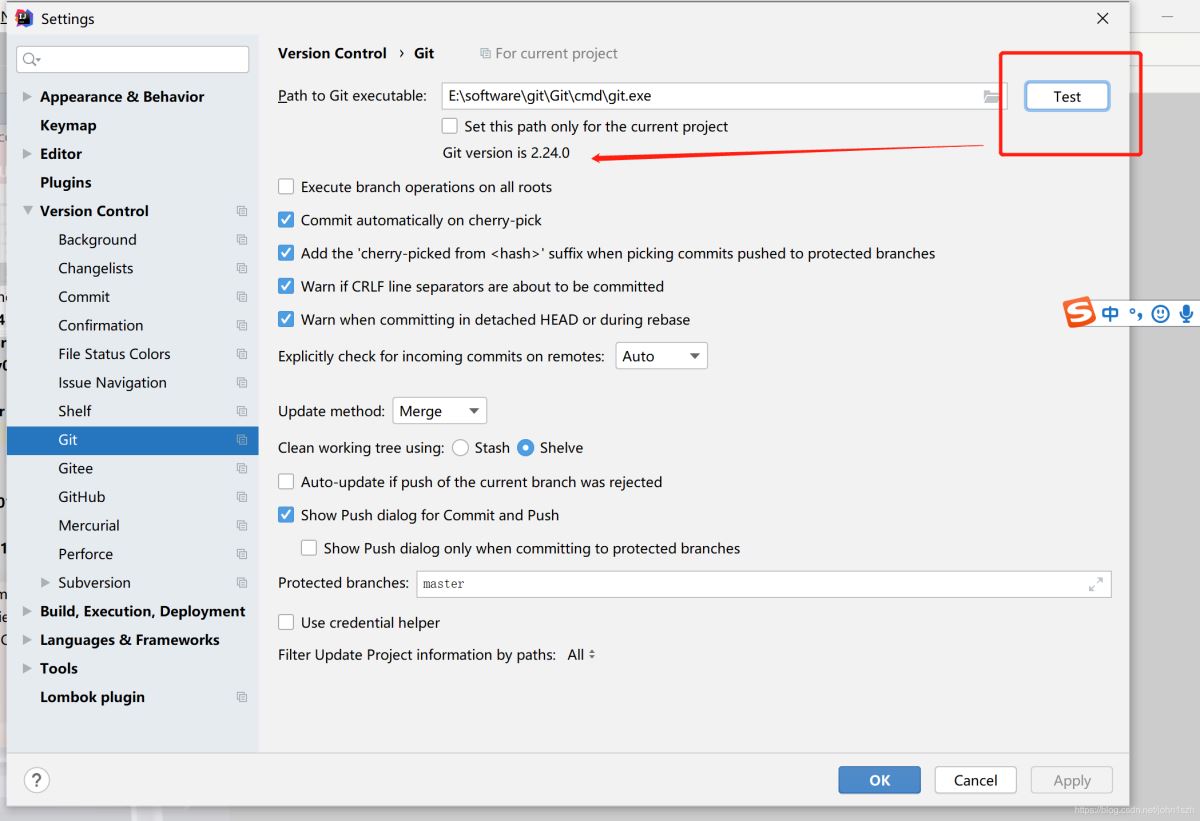This screenshot has height=821, width=1200.
Task: Click the Sogou input method S icon
Action: (1079, 313)
